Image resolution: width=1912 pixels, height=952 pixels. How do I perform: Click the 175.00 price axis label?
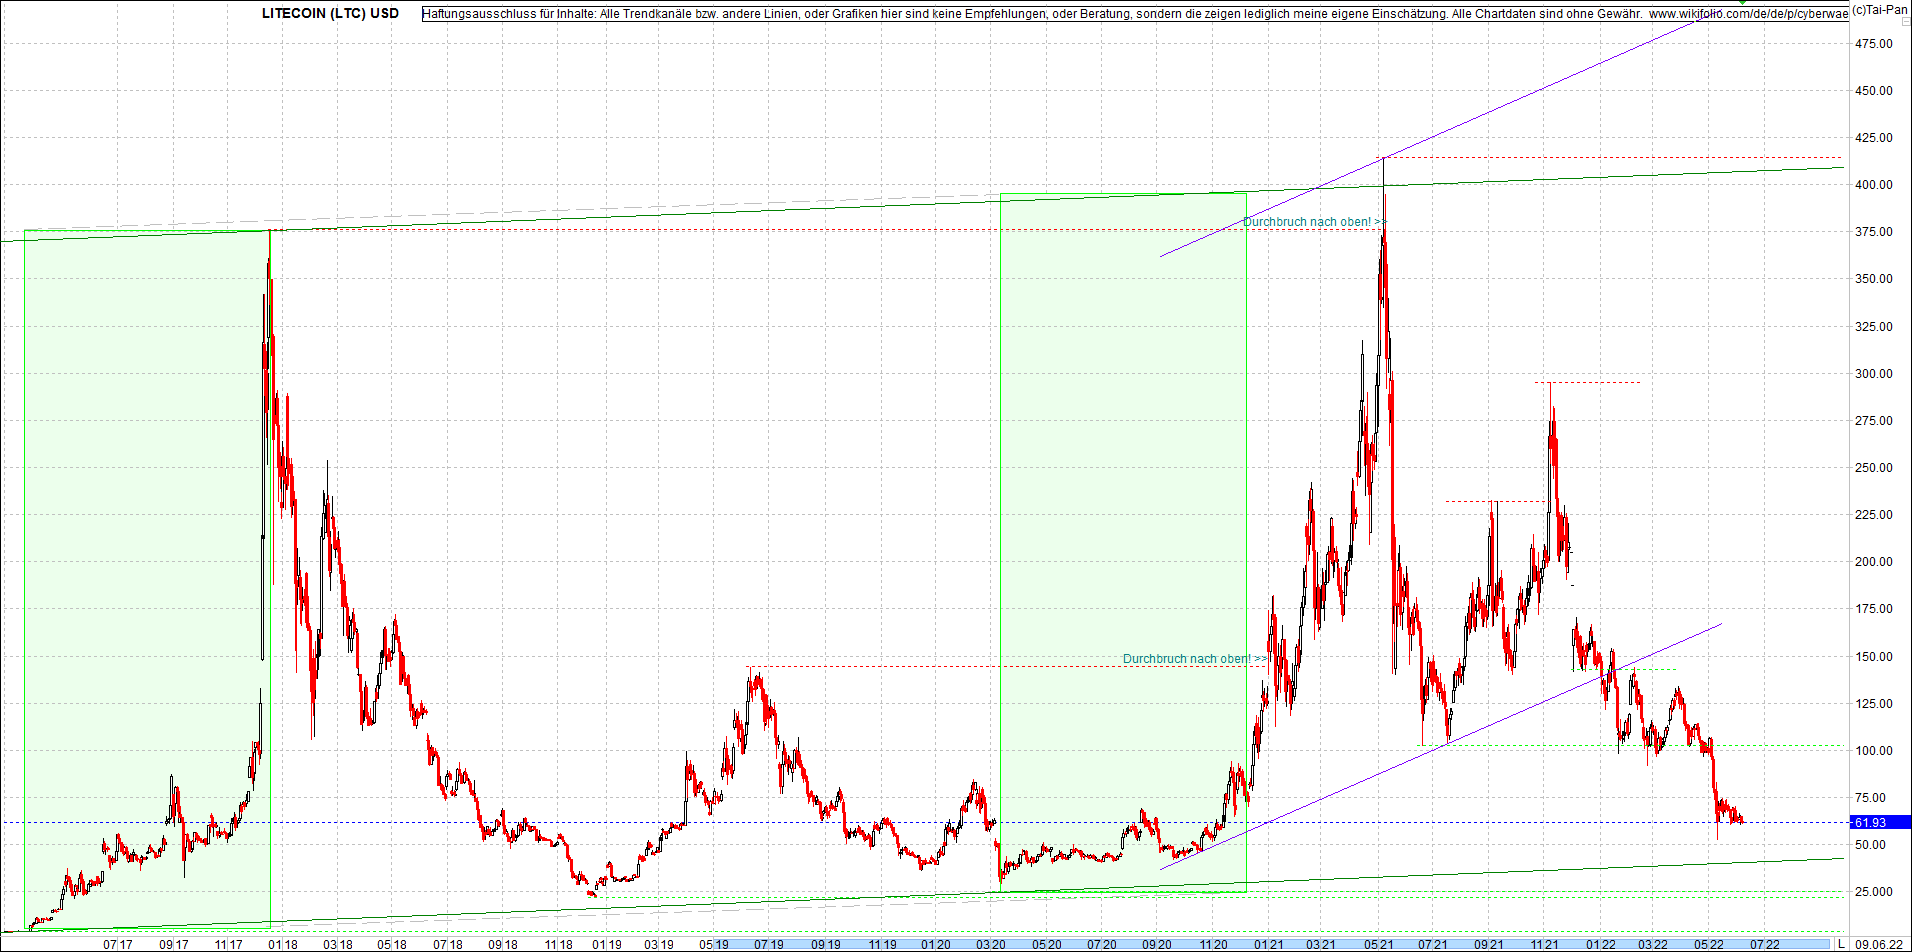[x=1874, y=609]
